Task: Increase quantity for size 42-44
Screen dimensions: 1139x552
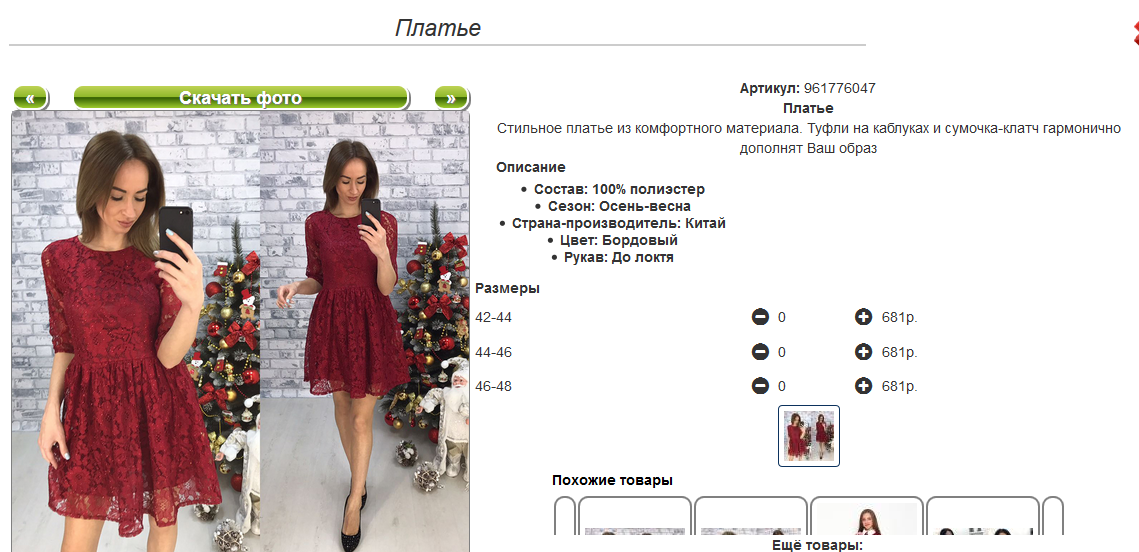Action: [x=863, y=317]
